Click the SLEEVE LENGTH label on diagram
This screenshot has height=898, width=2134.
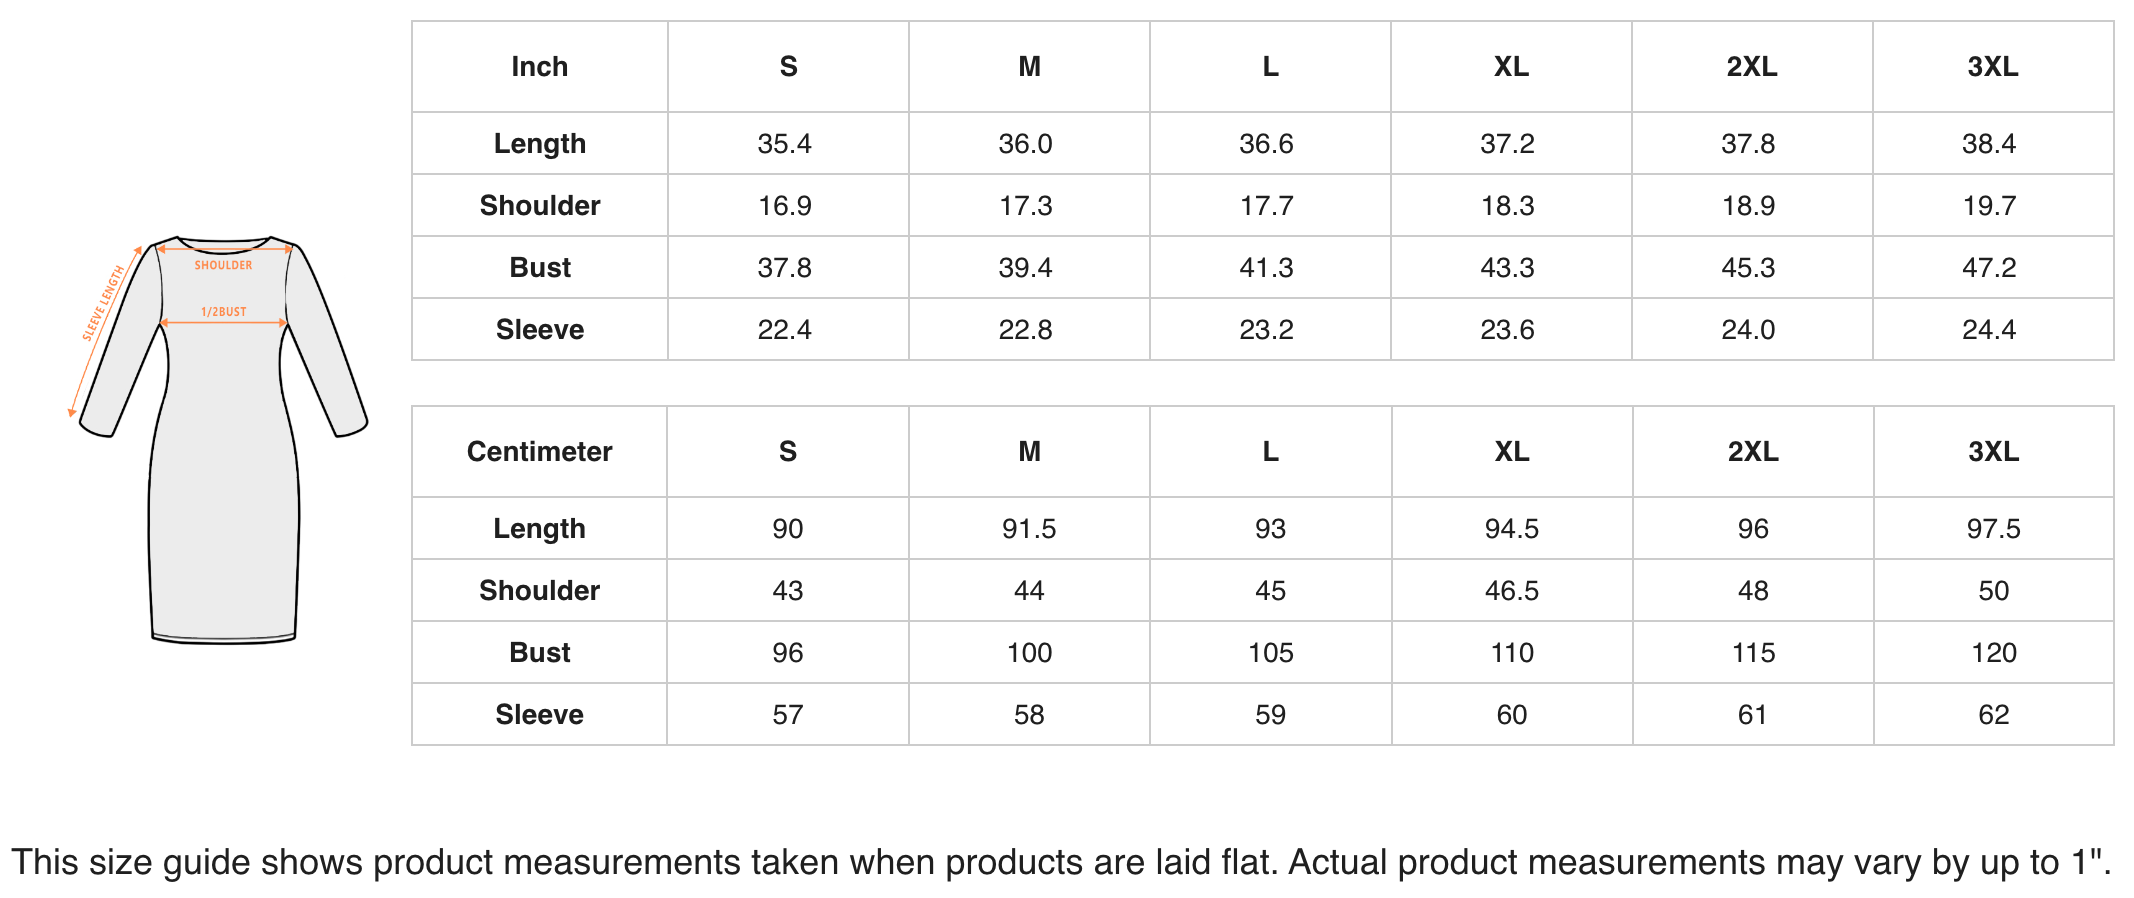point(103,303)
